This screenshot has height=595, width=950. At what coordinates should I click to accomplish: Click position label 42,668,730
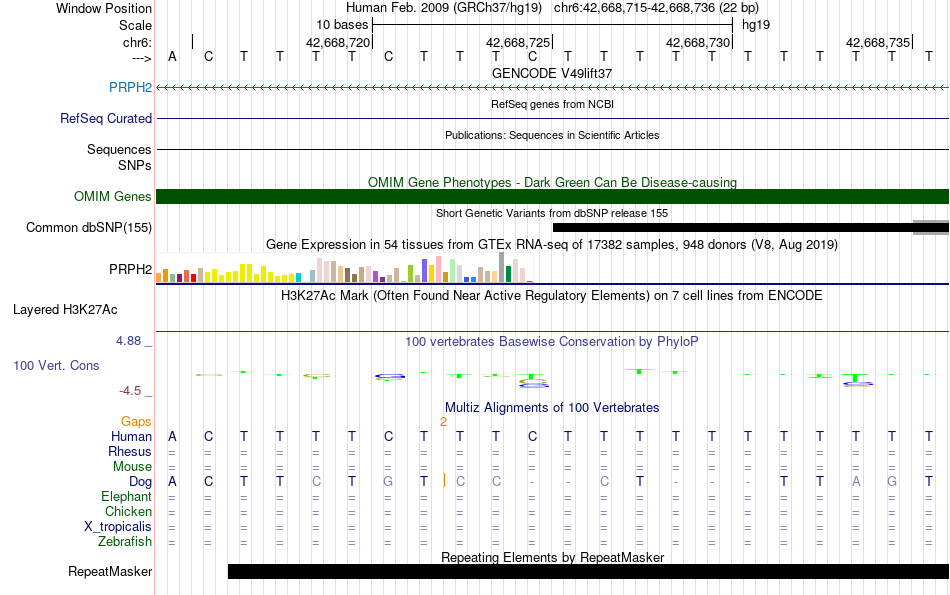tap(697, 42)
